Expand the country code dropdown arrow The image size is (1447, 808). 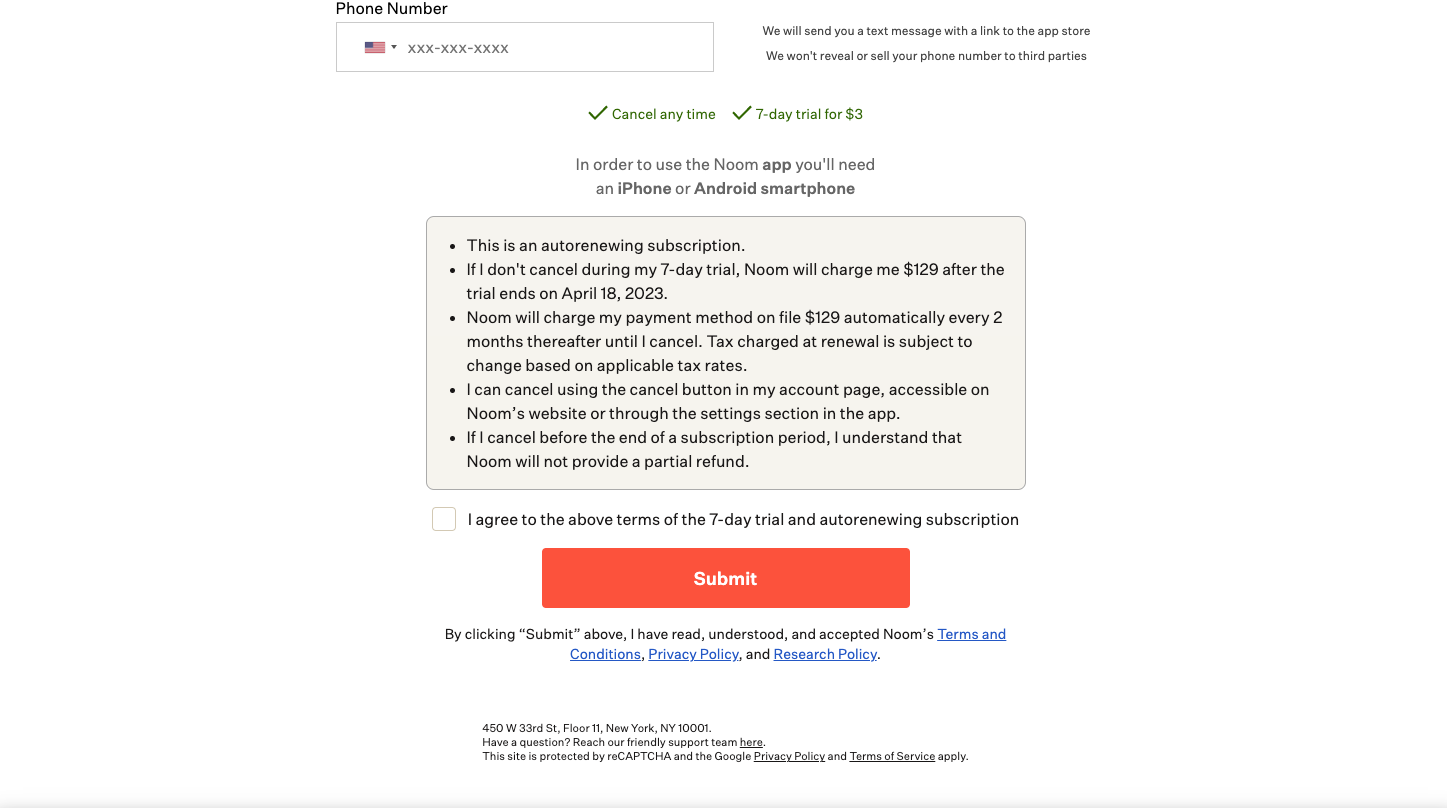(x=394, y=47)
